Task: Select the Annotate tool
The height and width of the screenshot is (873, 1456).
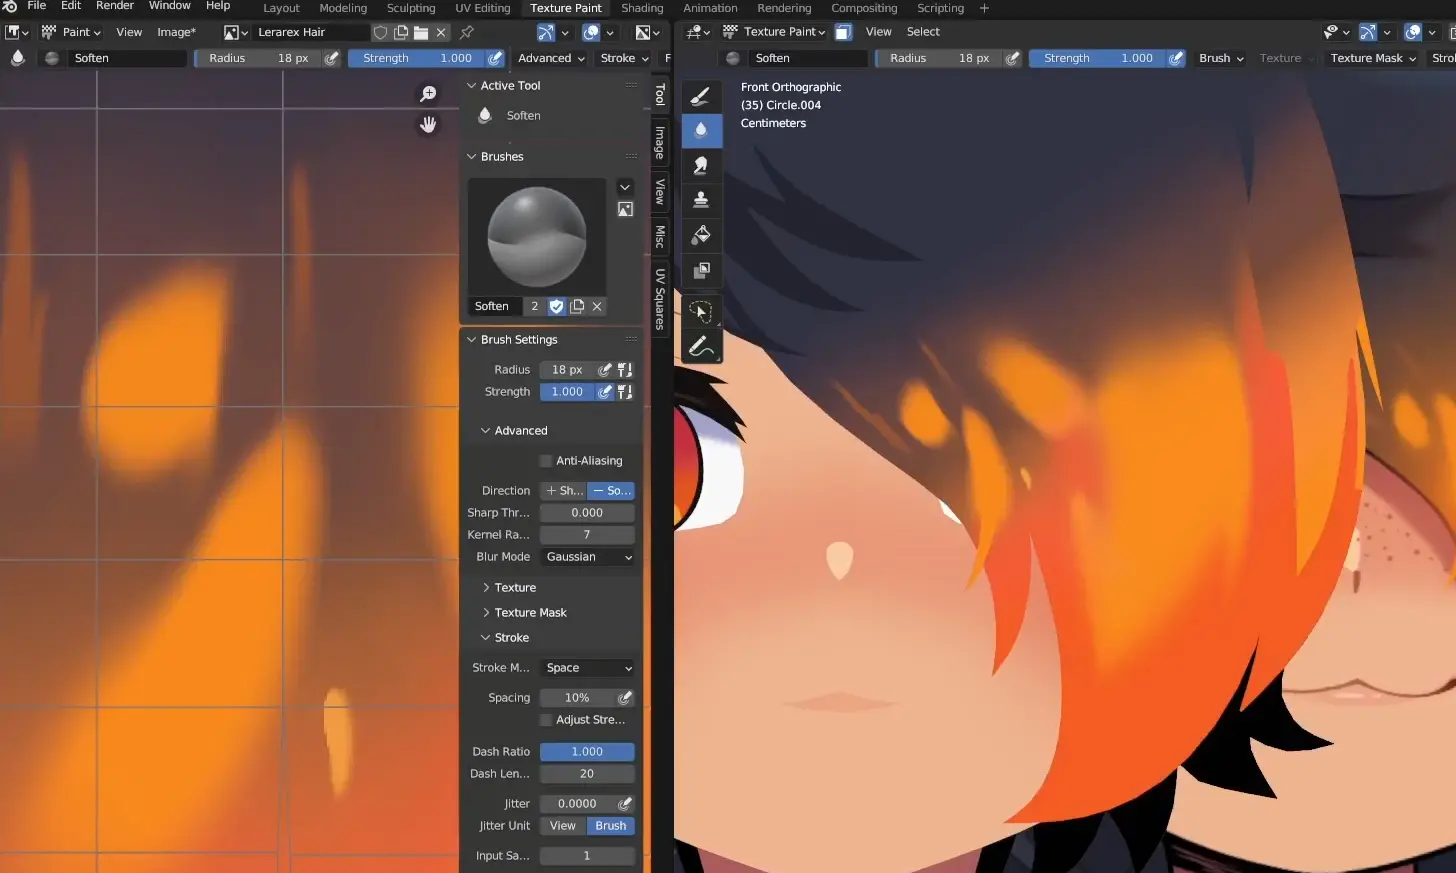Action: click(x=701, y=347)
